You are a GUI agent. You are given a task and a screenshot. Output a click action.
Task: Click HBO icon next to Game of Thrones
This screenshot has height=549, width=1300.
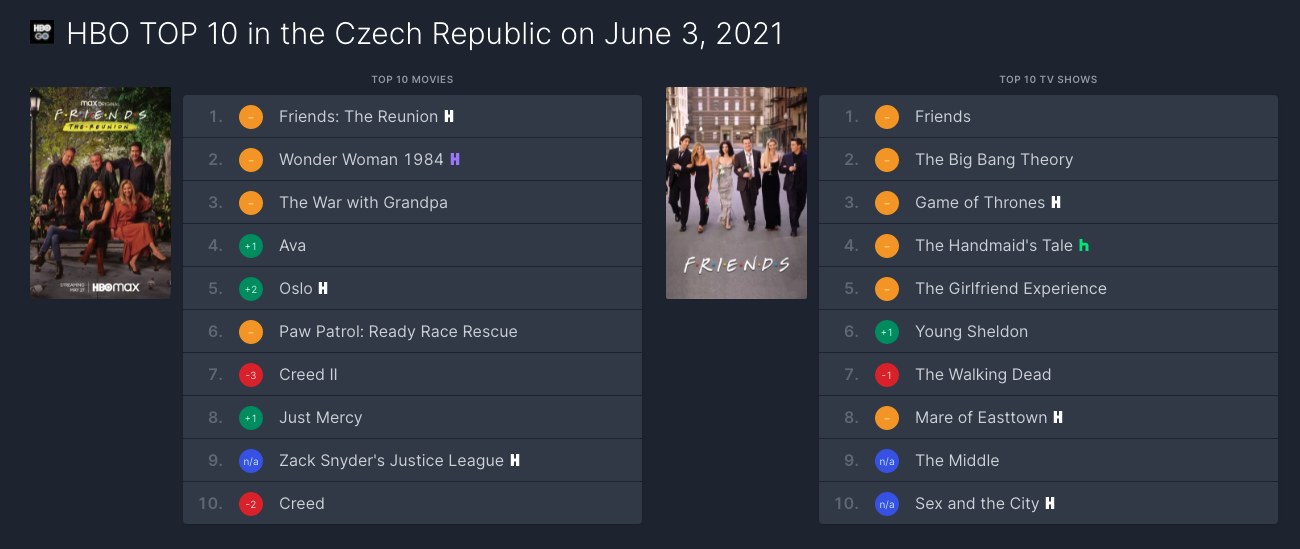[x=1055, y=203]
